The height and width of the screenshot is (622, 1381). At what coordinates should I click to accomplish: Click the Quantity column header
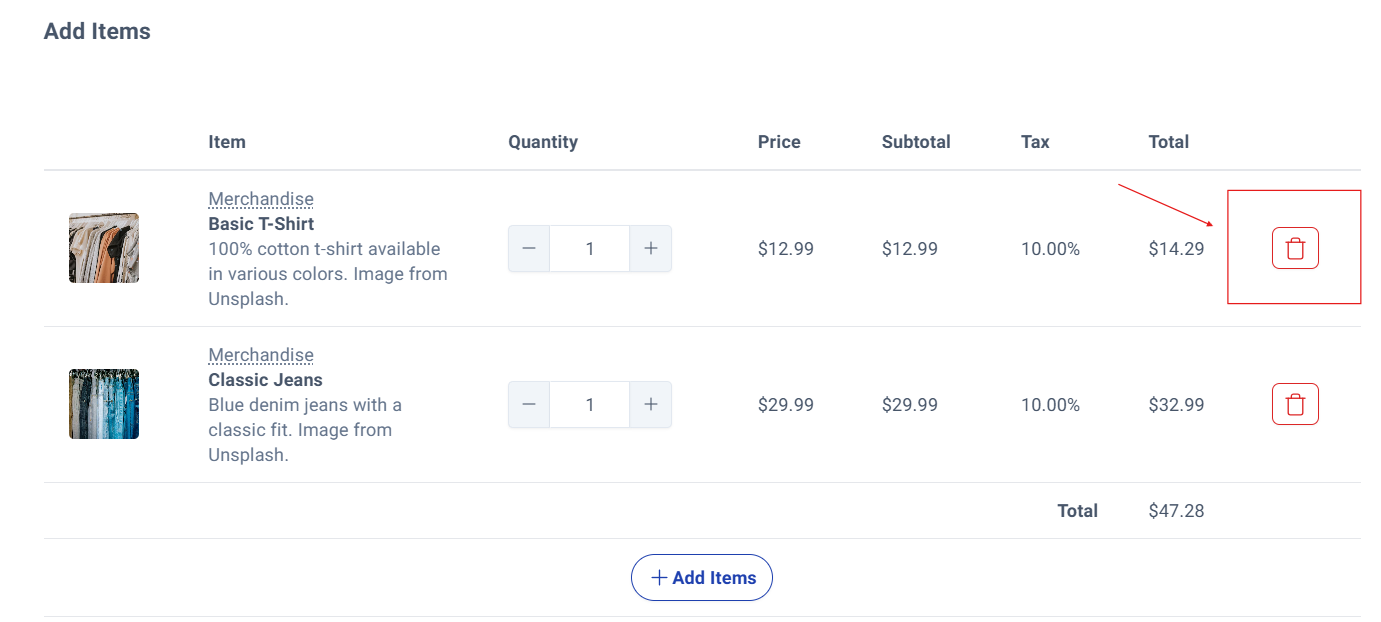(543, 142)
